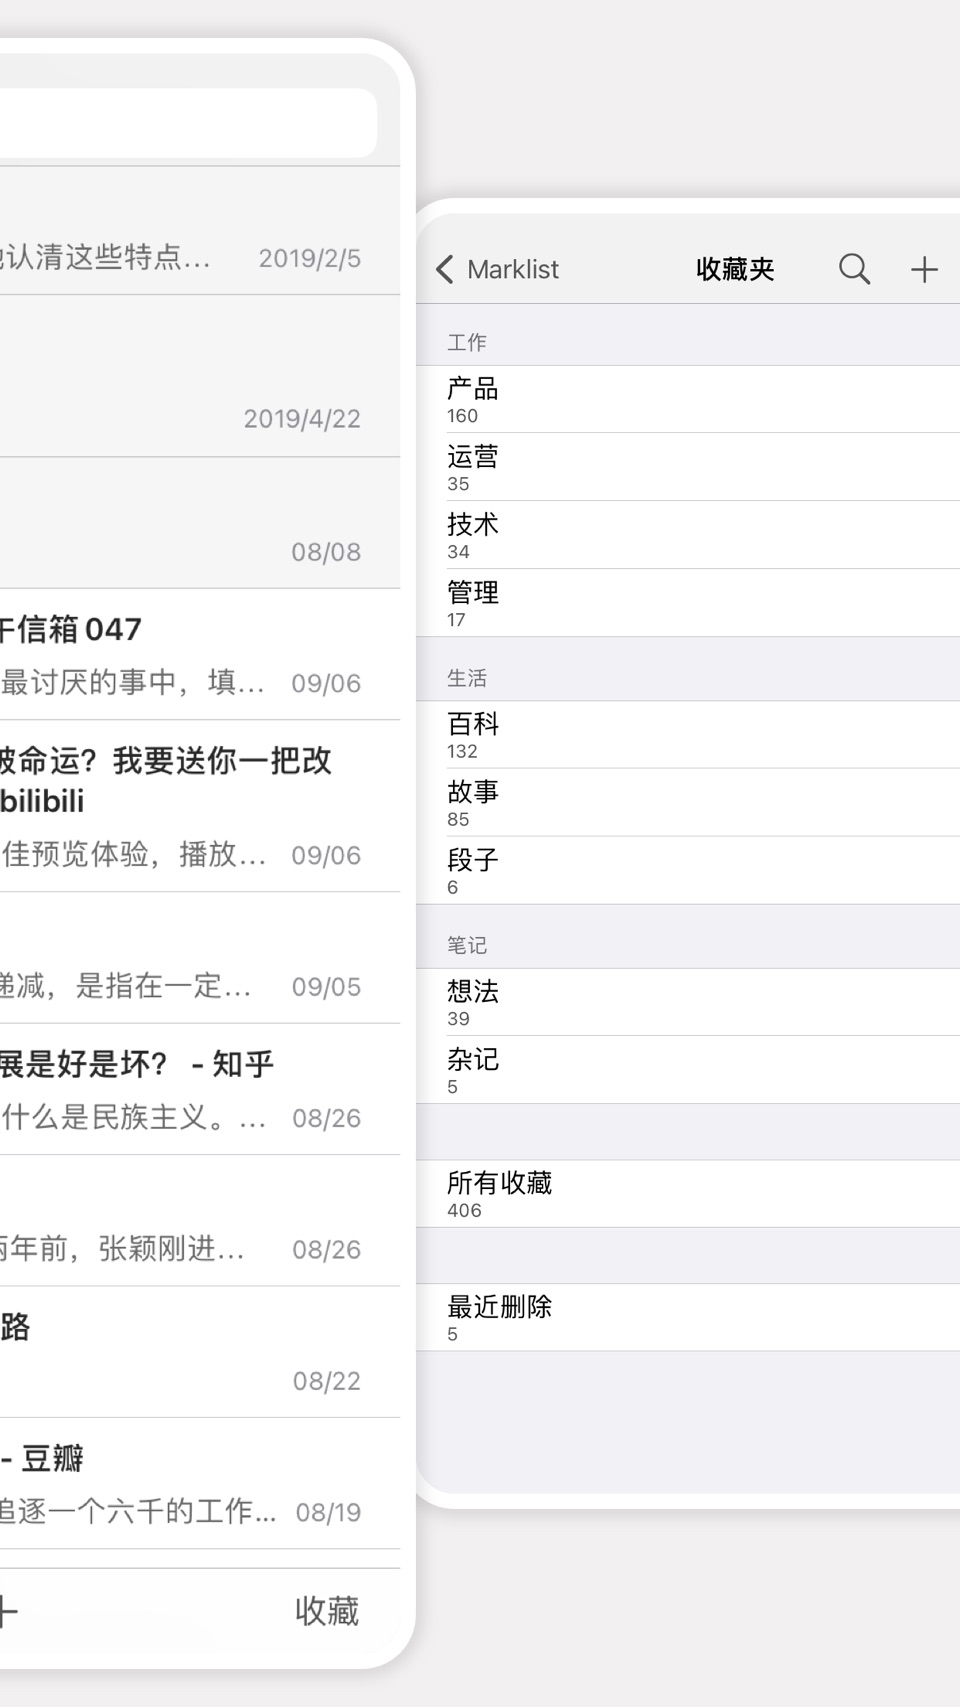The image size is (960, 1707).
Task: Add a new folder with plus icon
Action: click(924, 269)
